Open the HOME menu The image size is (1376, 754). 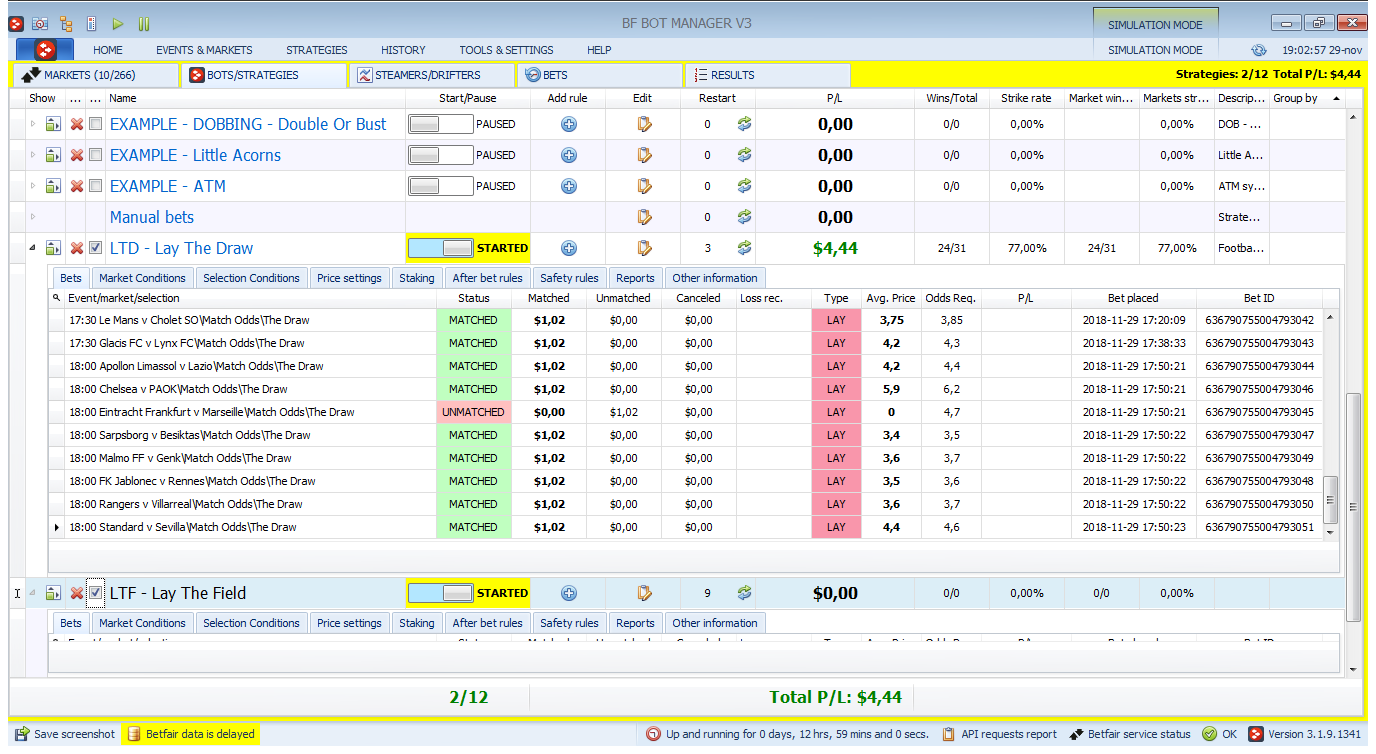[x=108, y=50]
